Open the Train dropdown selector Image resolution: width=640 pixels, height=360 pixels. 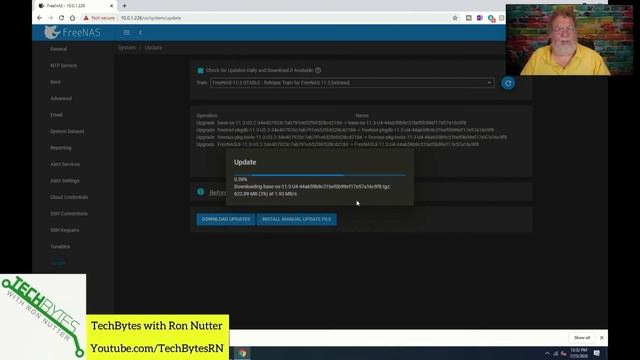point(352,83)
